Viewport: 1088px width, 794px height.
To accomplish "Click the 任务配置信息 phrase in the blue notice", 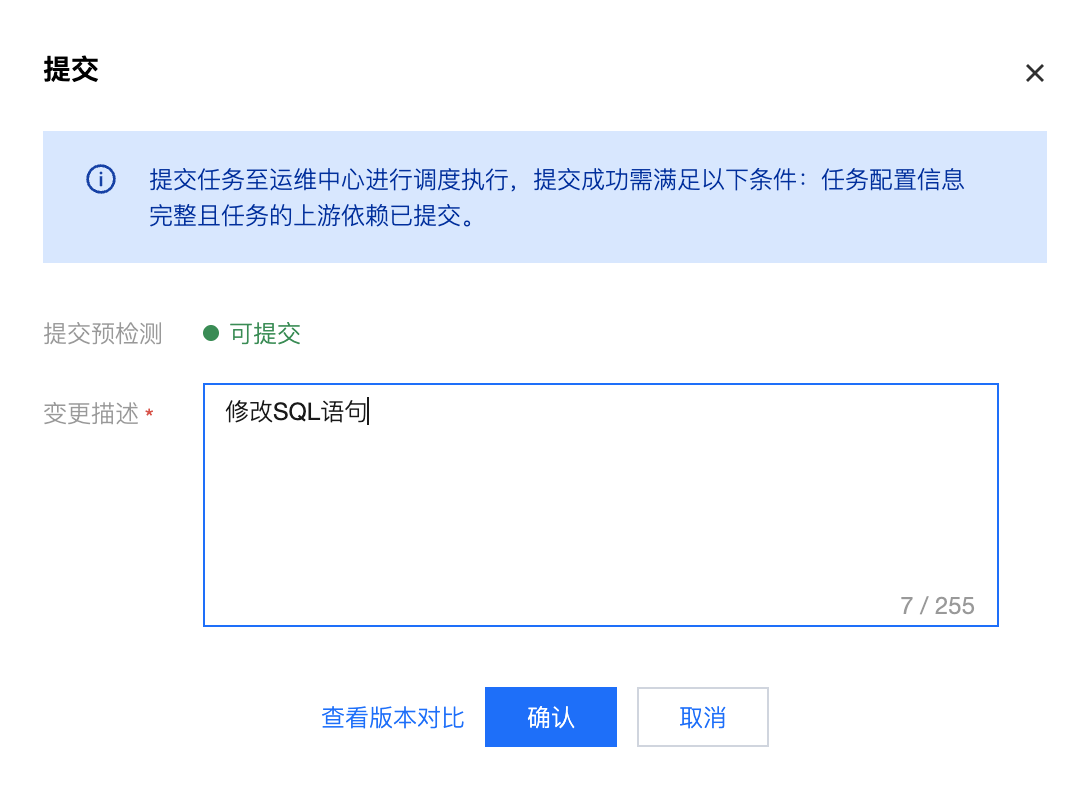I will pyautogui.click(x=892, y=180).
